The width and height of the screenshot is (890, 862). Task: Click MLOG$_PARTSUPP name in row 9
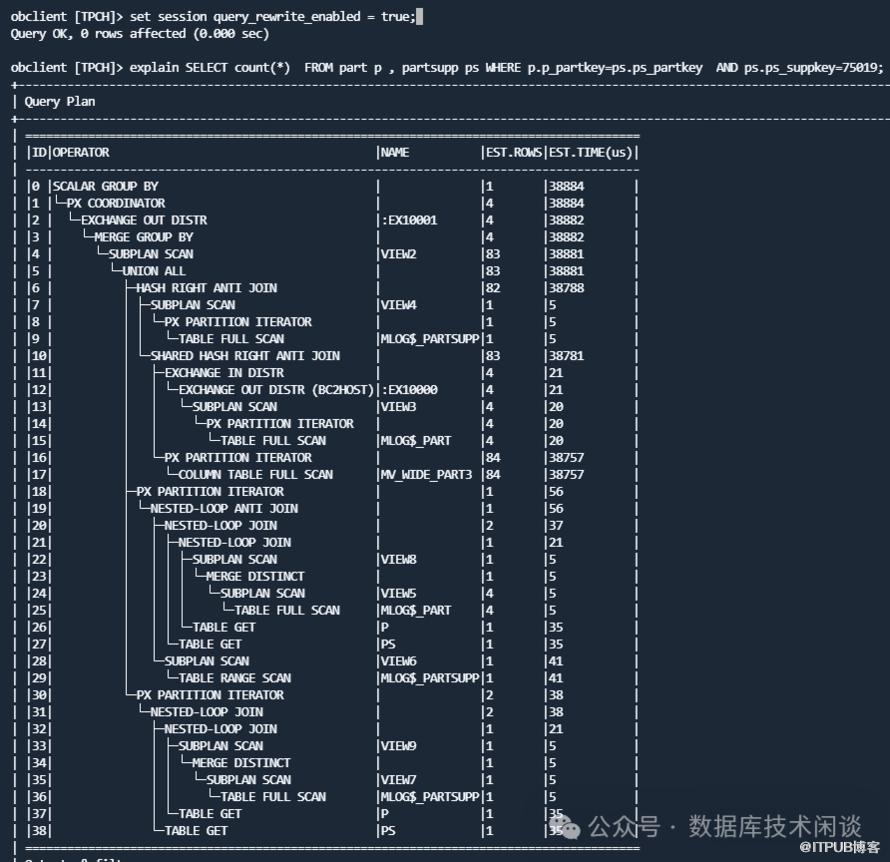coord(430,339)
